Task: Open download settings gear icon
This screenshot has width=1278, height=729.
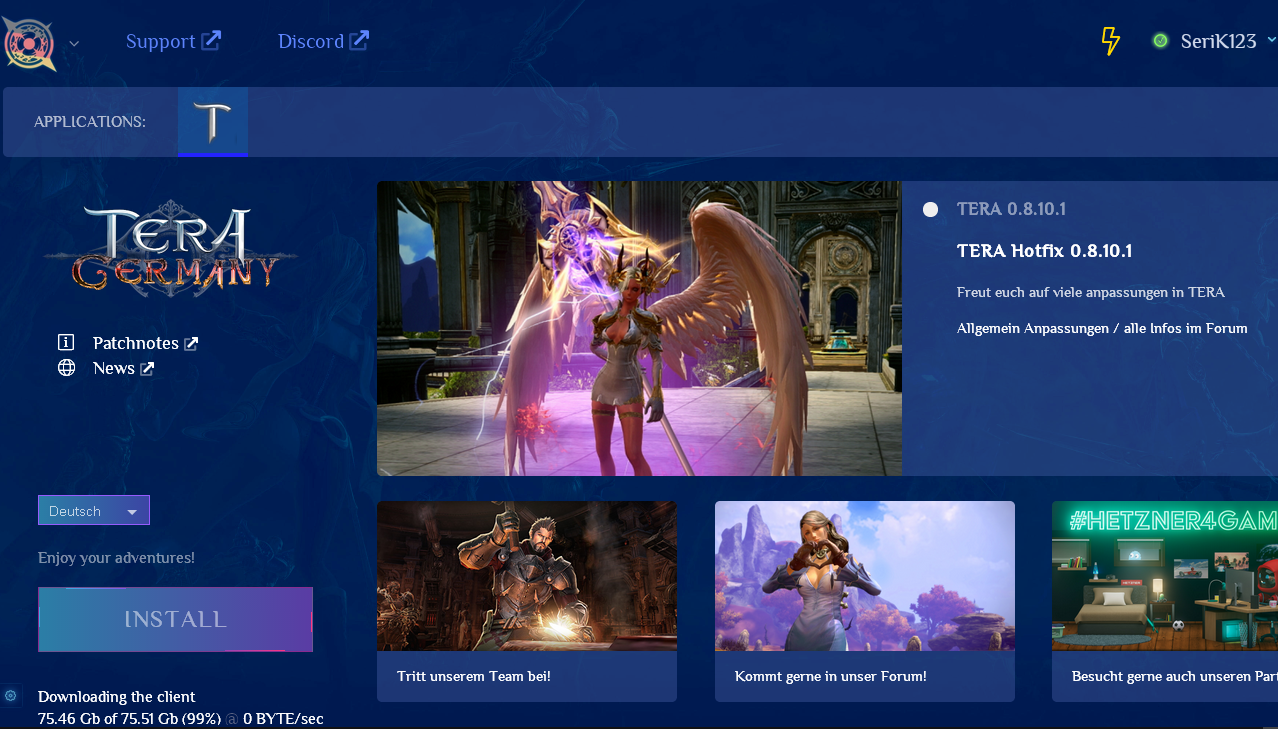Action: click(x=11, y=695)
